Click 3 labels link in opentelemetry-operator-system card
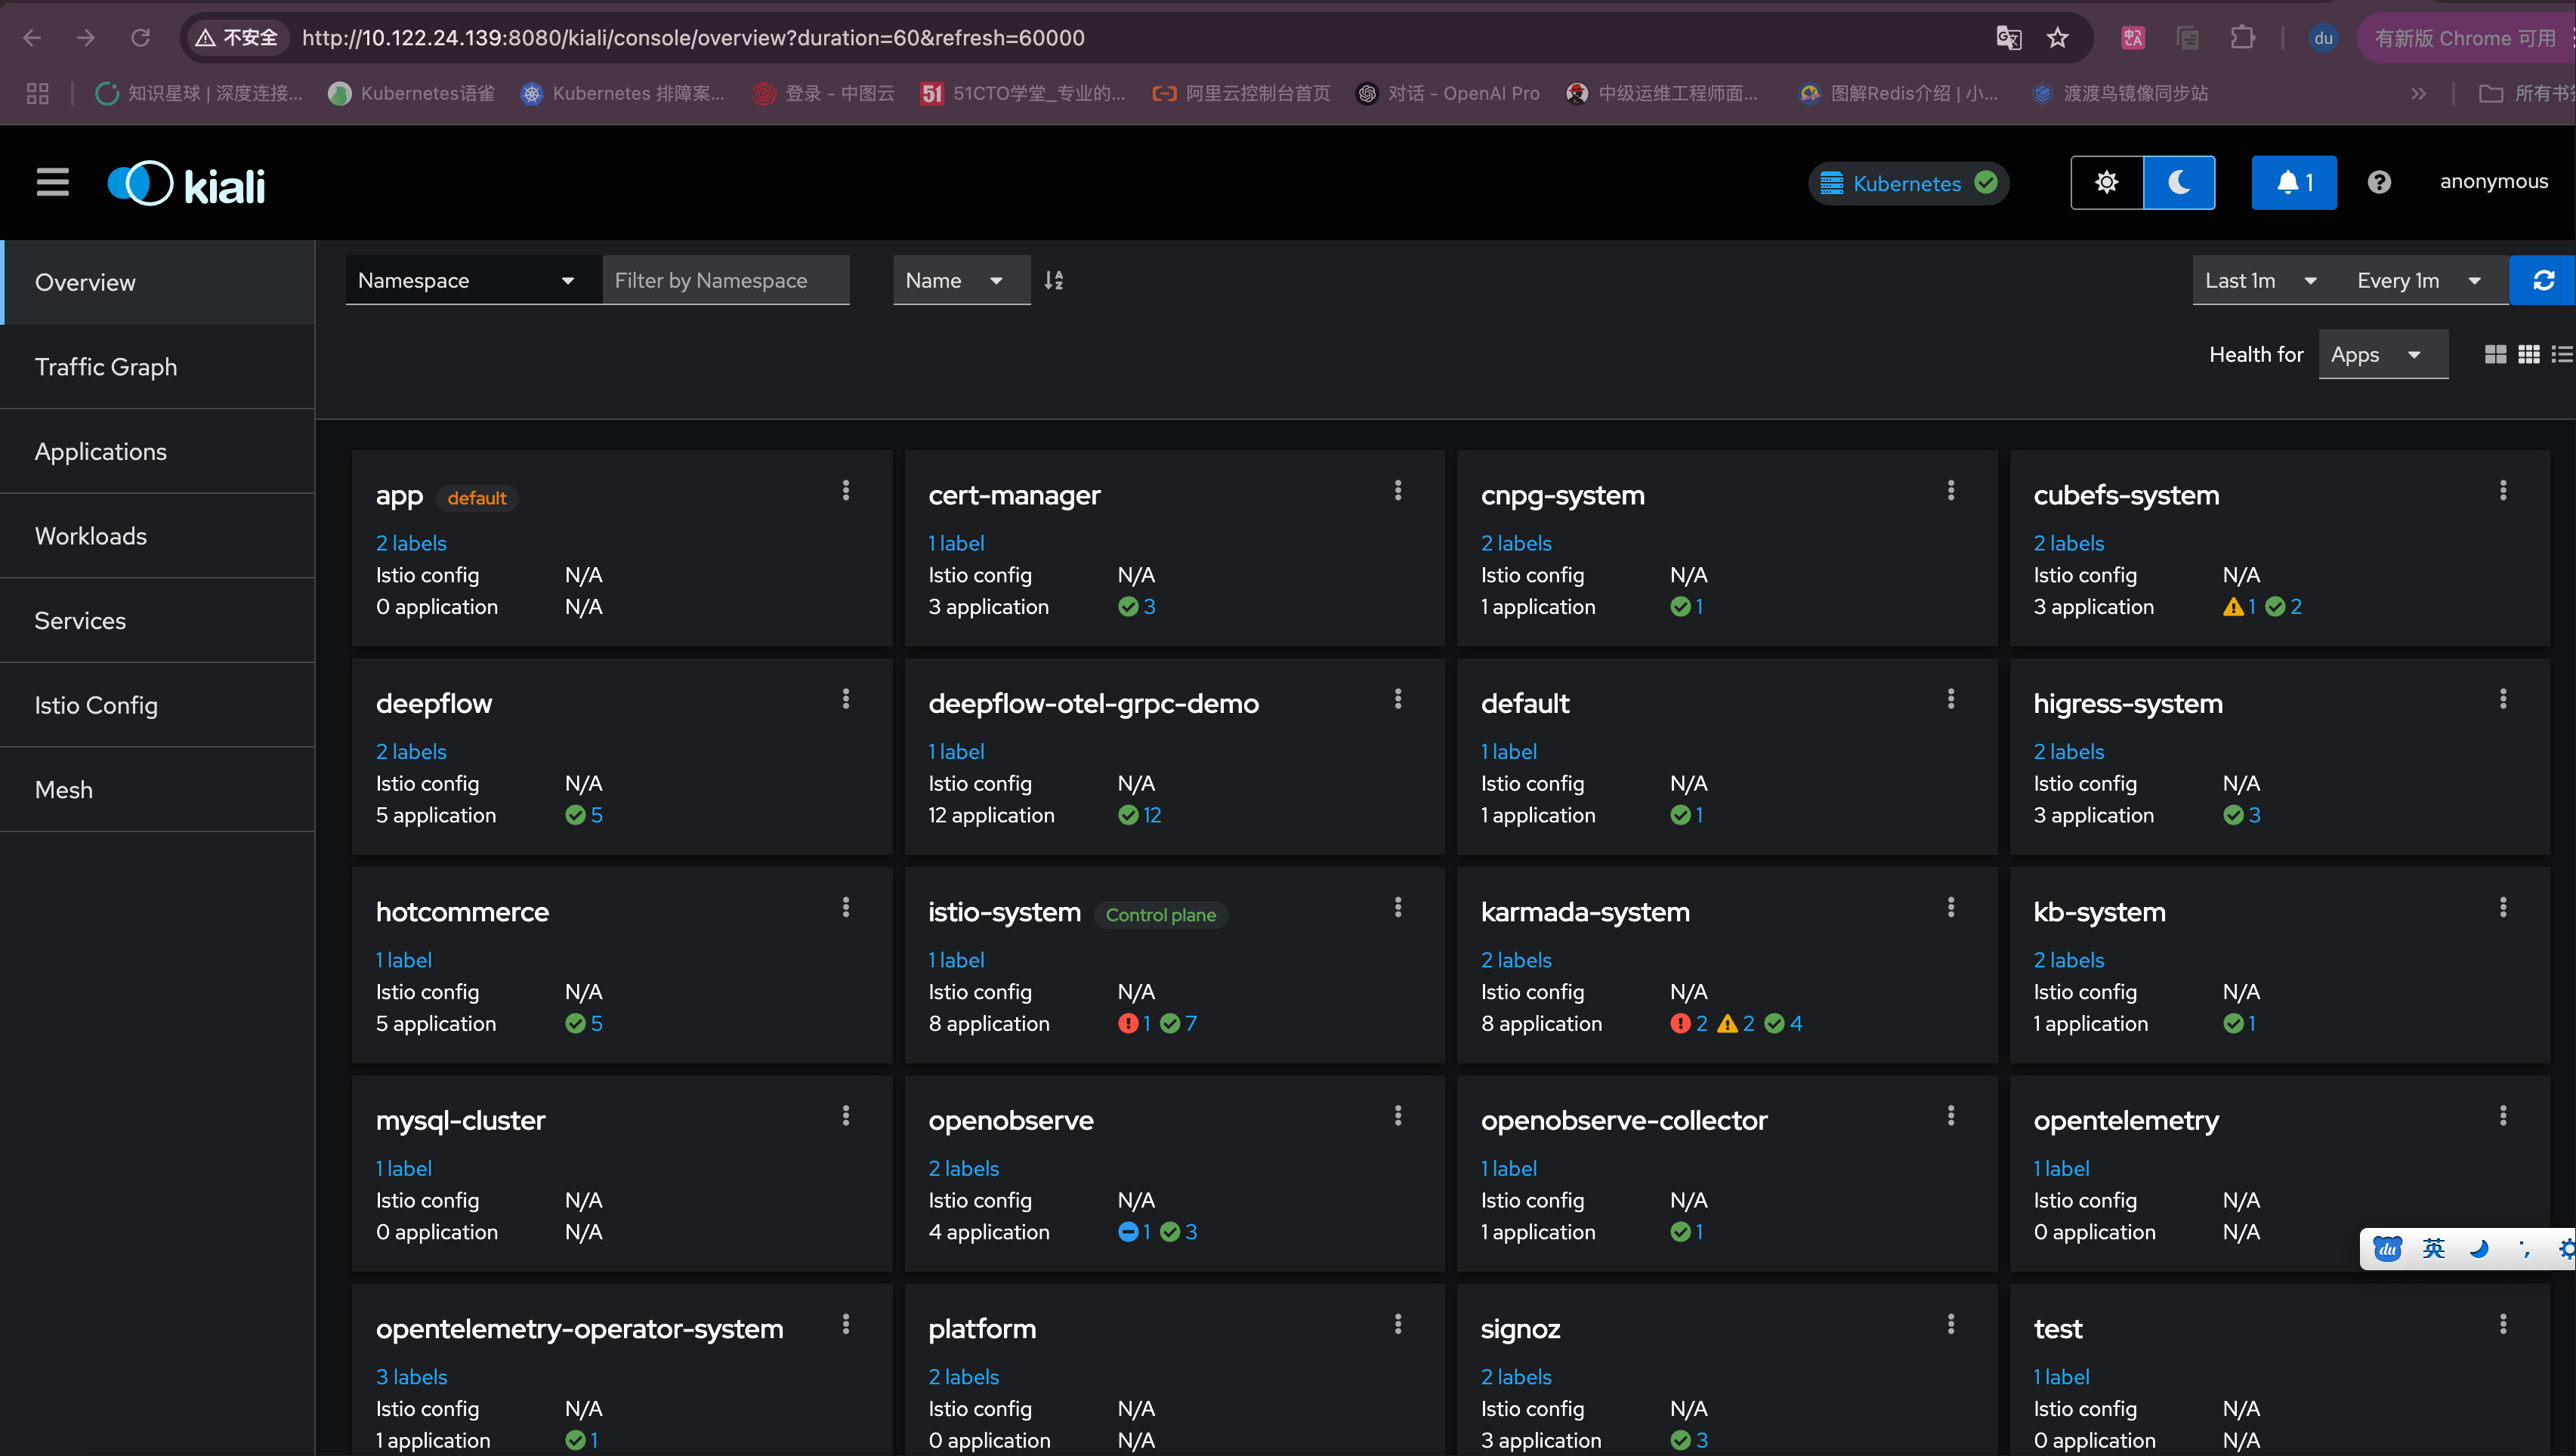2576x1456 pixels. 411,1377
